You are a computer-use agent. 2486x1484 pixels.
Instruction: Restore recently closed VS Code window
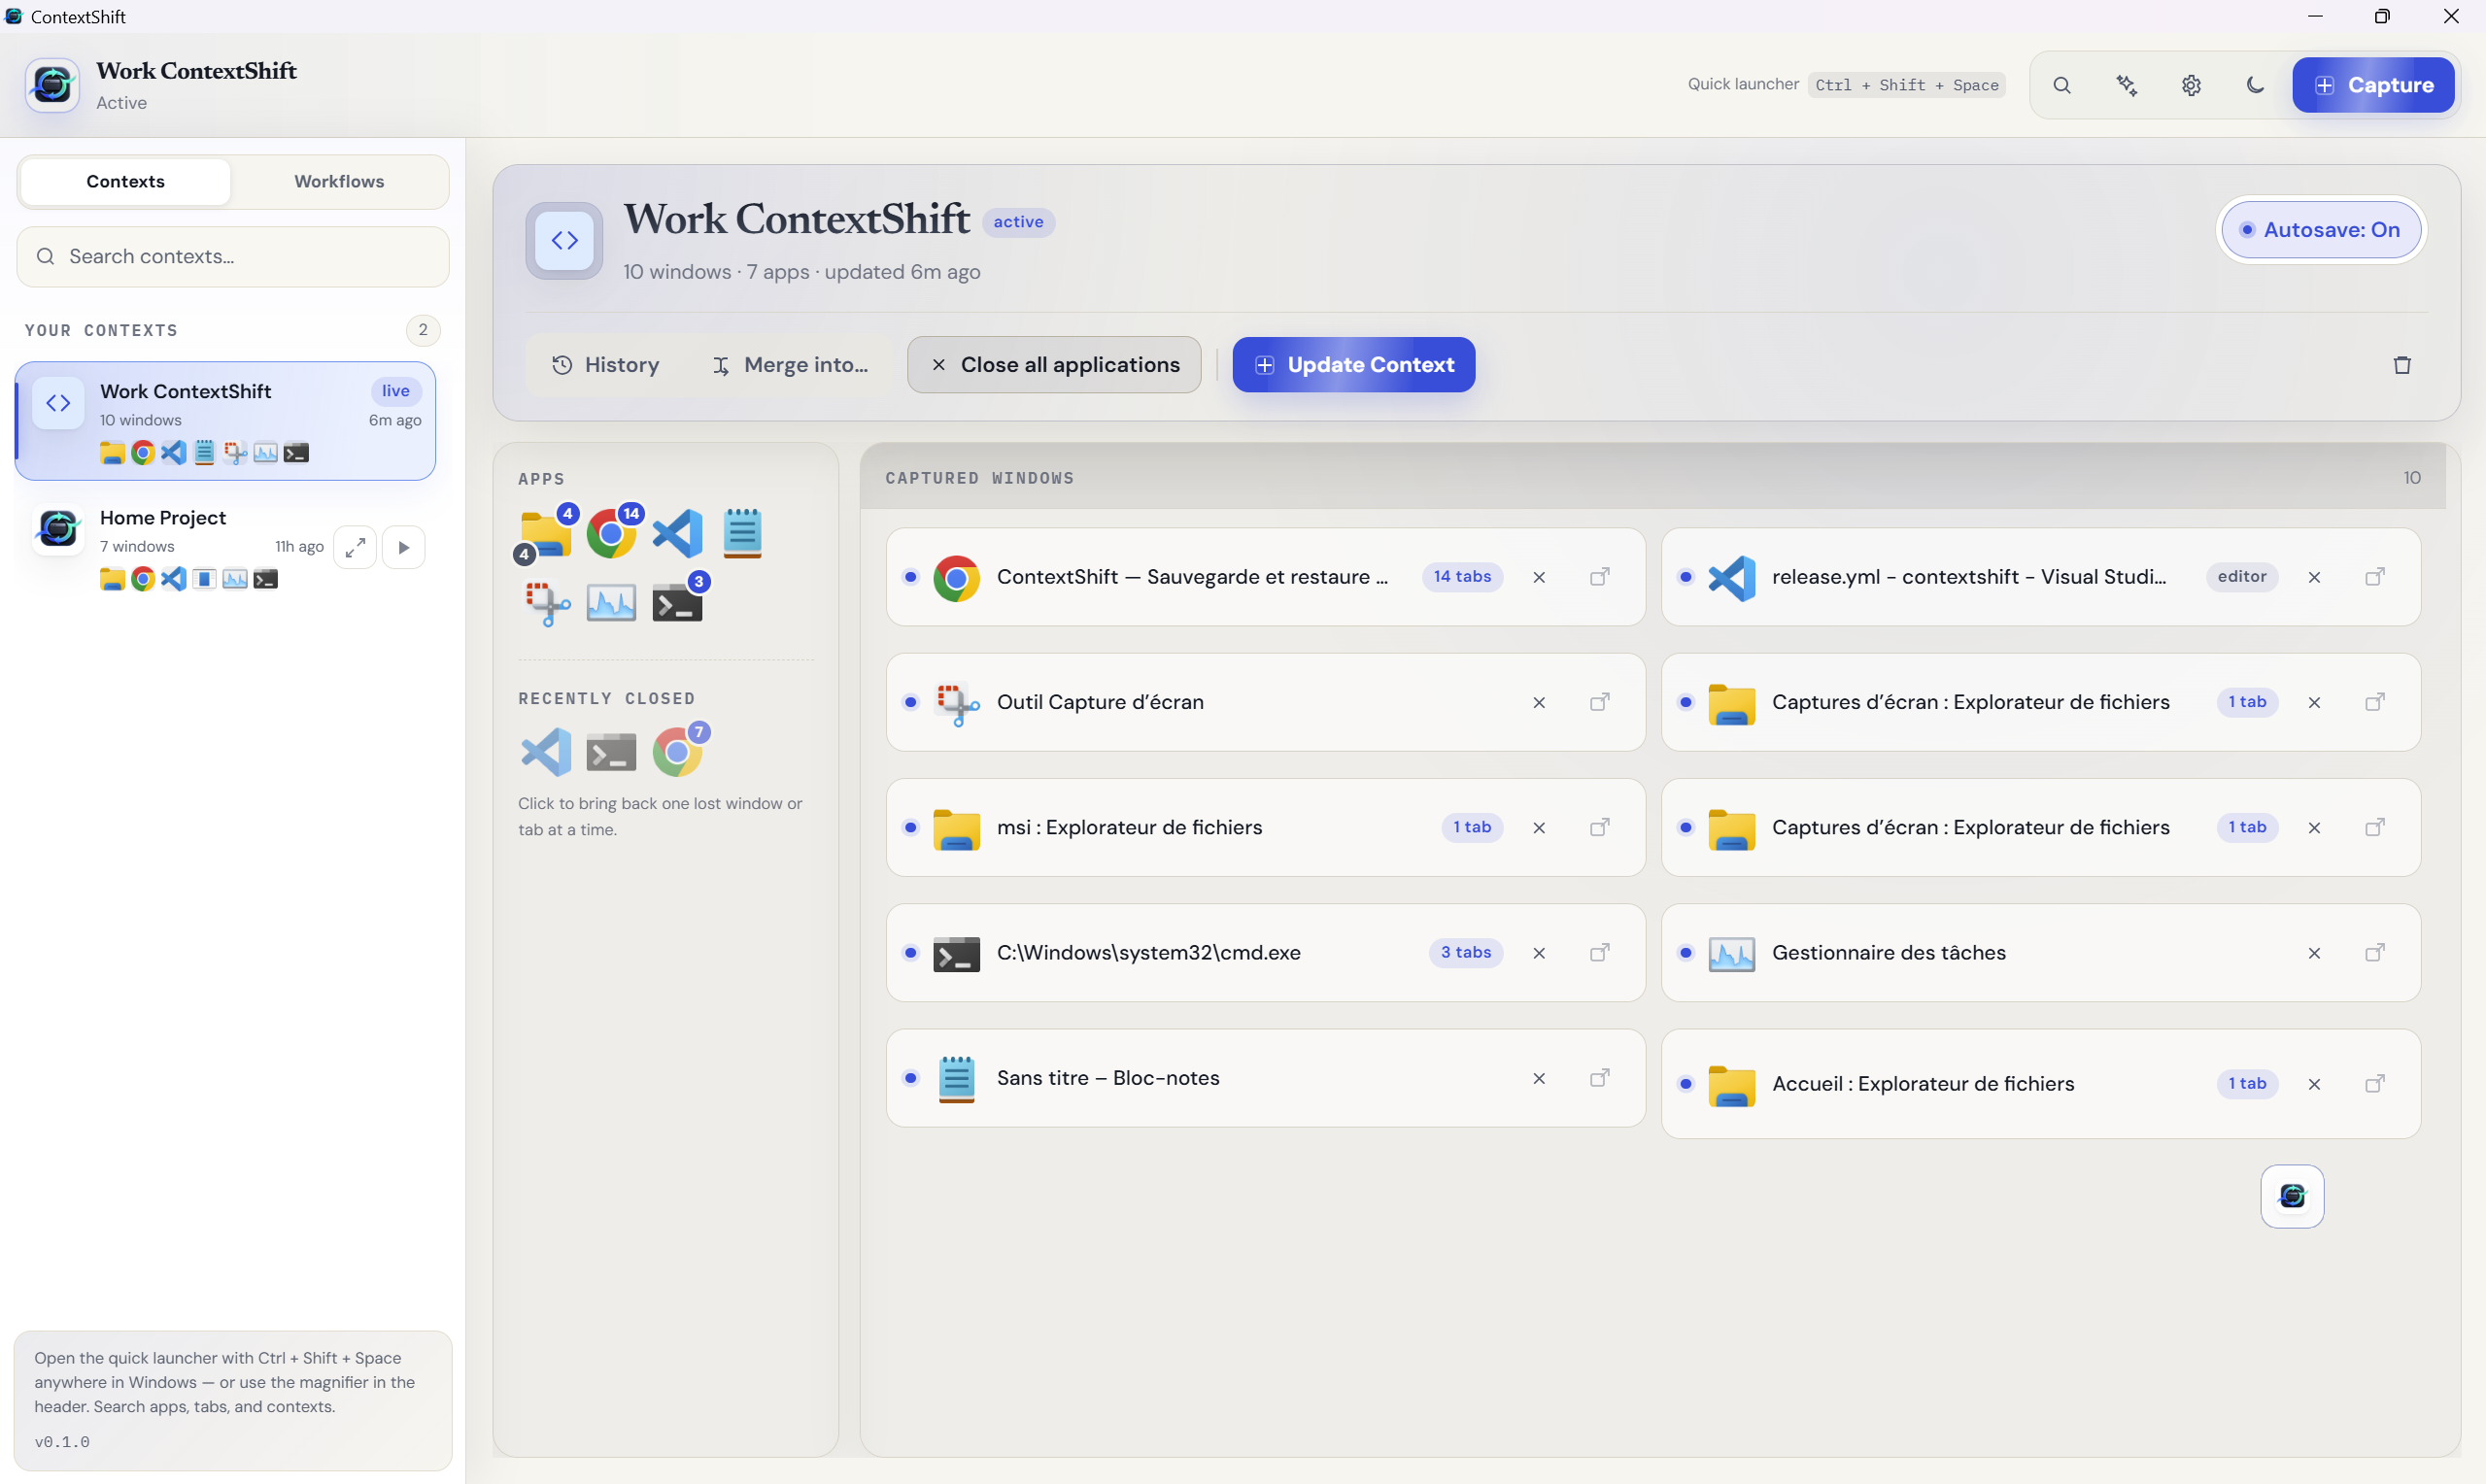(546, 752)
